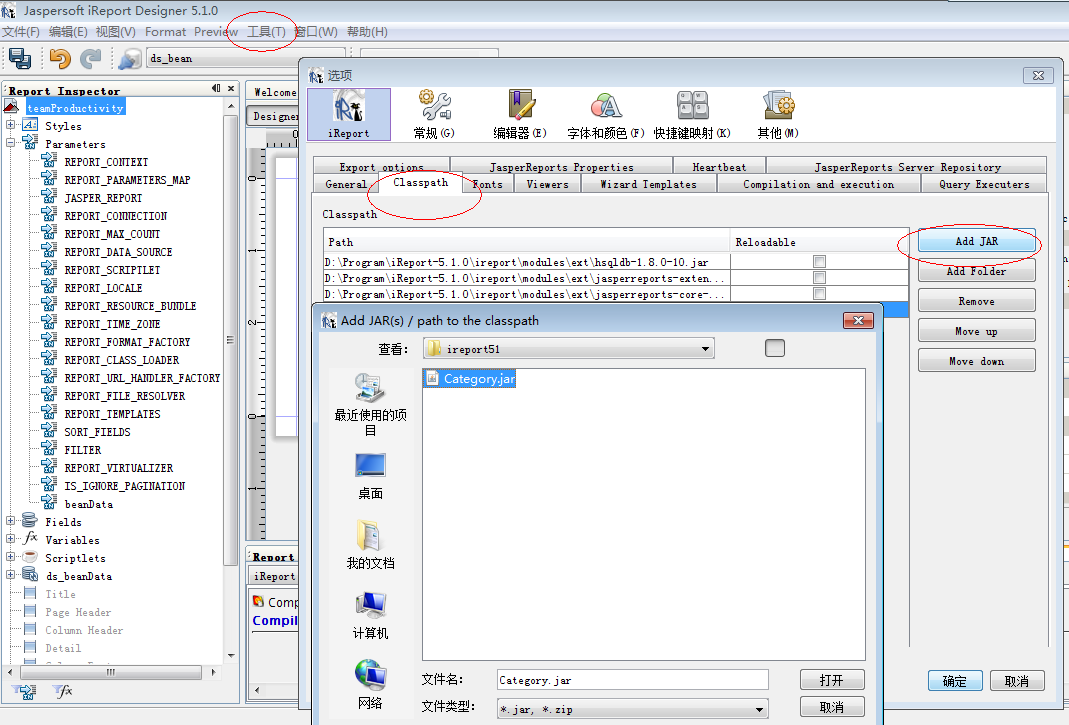Image resolution: width=1069 pixels, height=725 pixels.
Task: Close the Report Inspector panel
Action: pos(231,89)
